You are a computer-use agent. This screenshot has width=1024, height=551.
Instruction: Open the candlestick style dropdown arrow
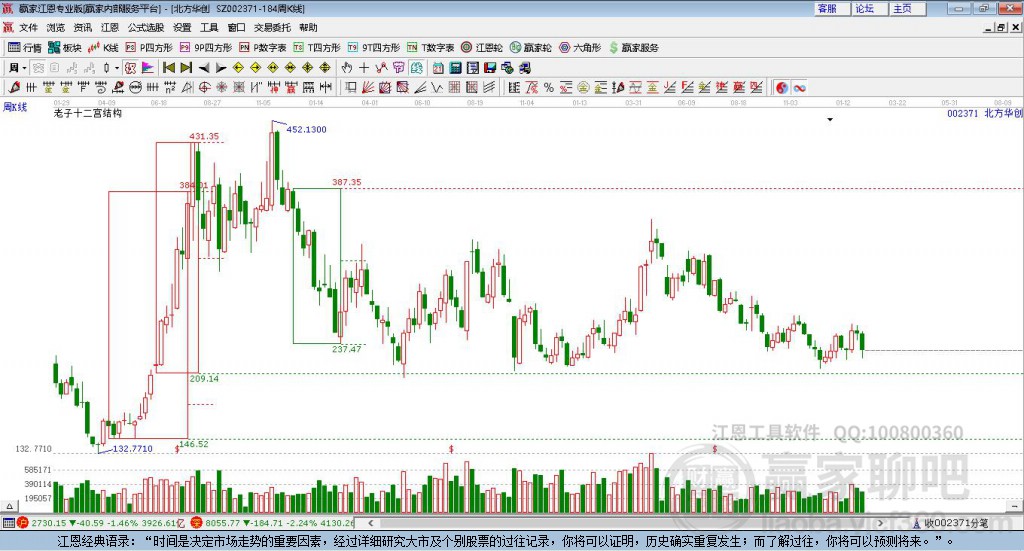(x=117, y=68)
